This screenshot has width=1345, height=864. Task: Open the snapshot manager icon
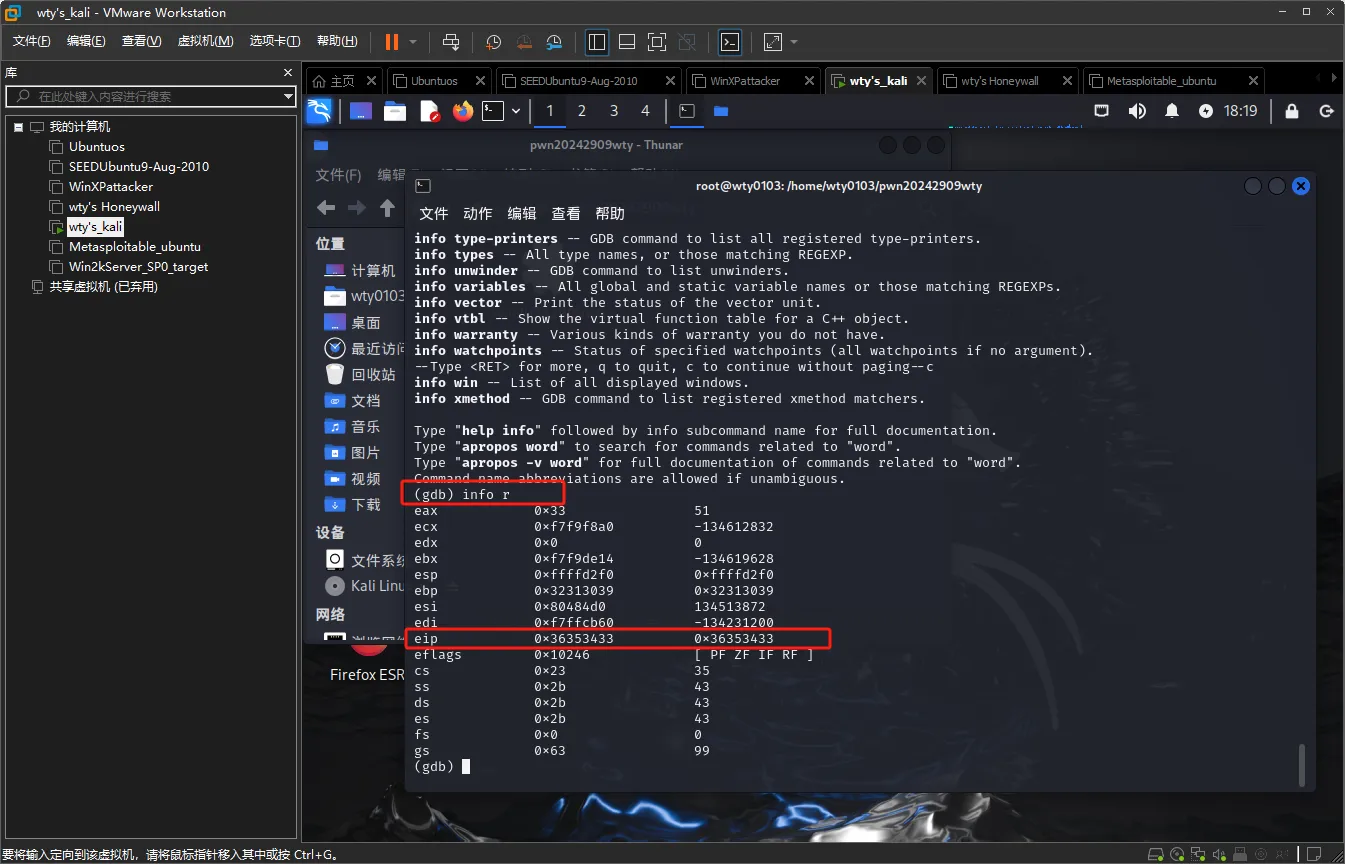(555, 42)
